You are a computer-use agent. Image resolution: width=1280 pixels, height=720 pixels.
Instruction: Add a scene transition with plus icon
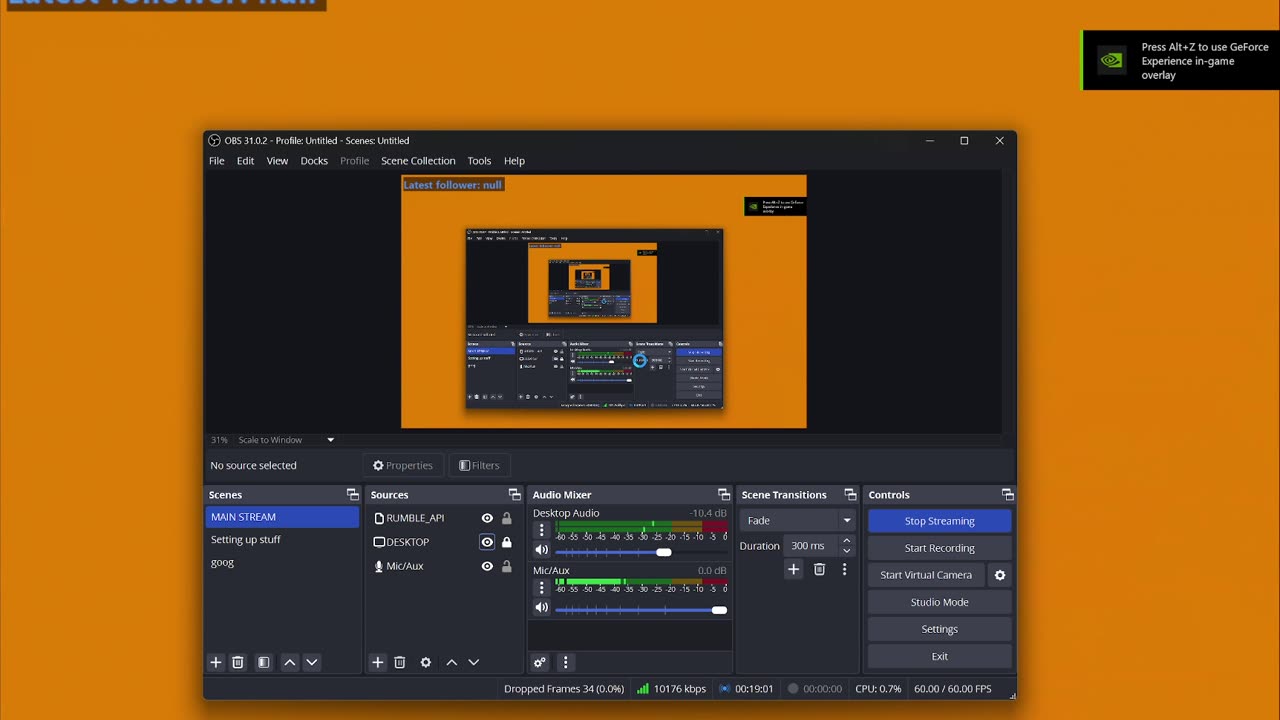[793, 569]
